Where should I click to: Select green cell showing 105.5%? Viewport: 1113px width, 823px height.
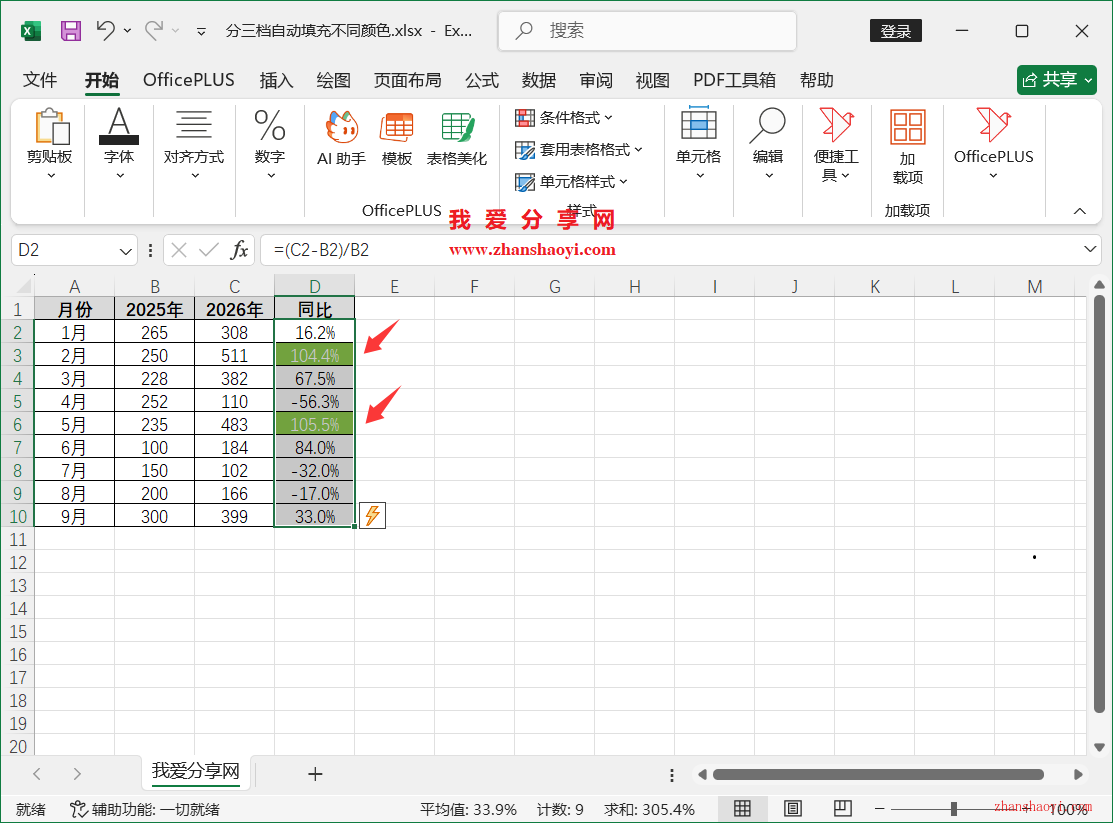[314, 425]
